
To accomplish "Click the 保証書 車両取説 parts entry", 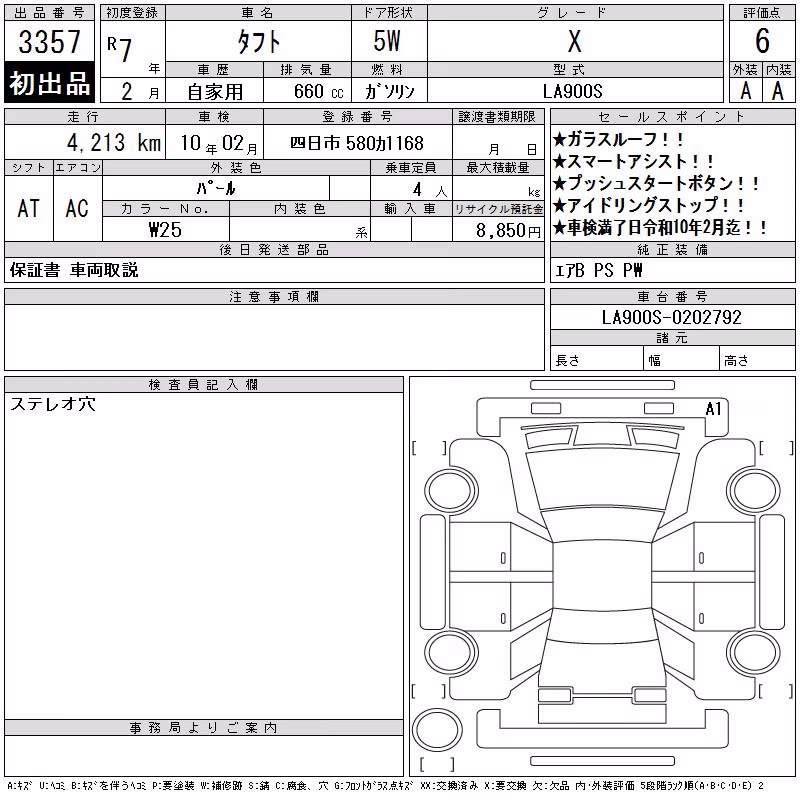I will click(x=74, y=270).
